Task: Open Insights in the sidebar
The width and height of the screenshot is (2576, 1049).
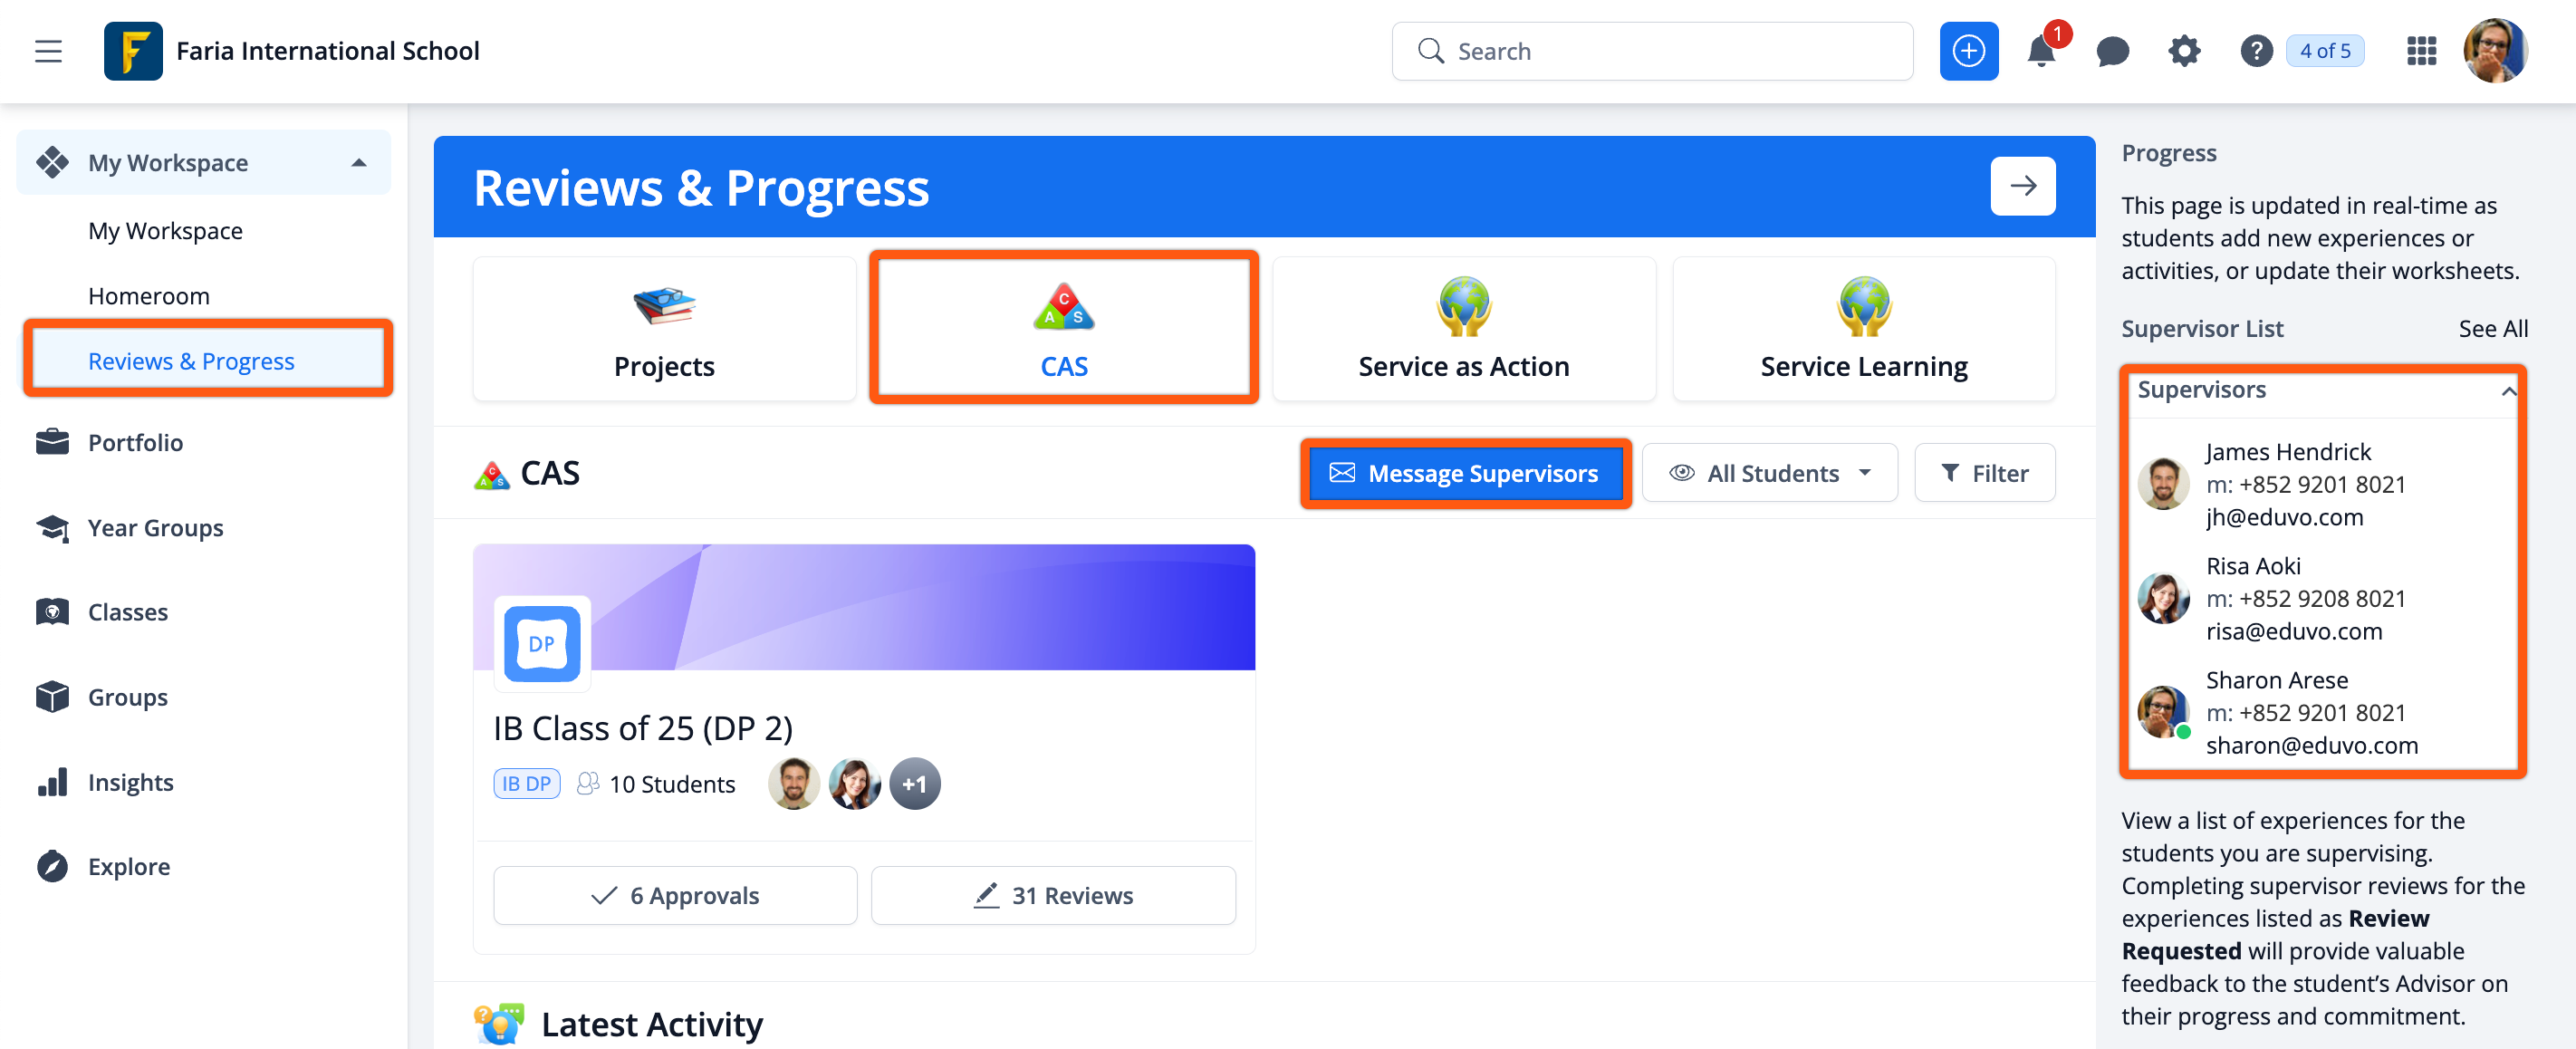Action: (x=130, y=782)
